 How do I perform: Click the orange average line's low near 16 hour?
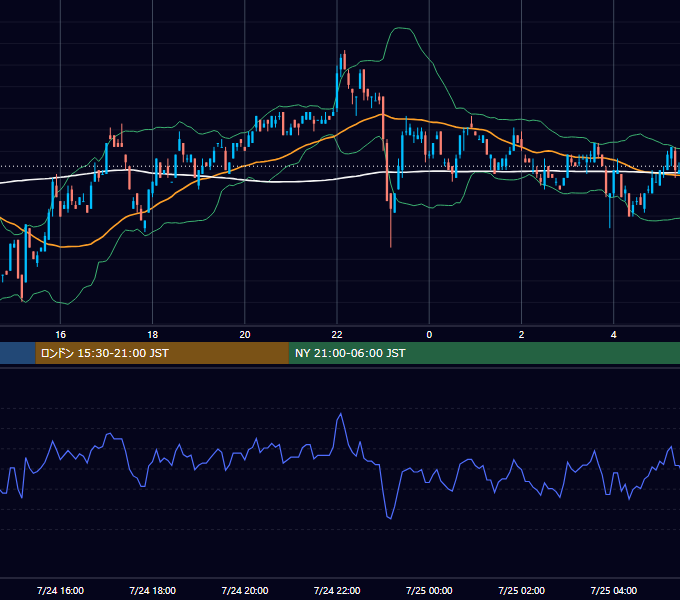point(65,246)
